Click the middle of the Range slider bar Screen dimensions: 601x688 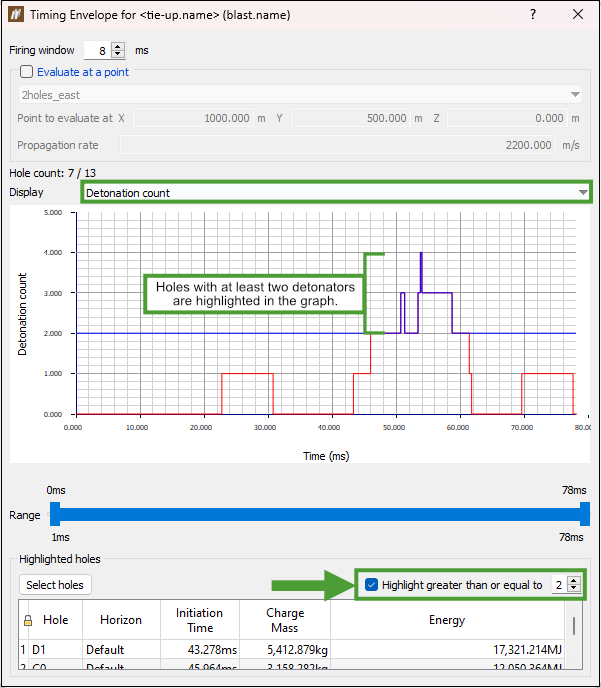coord(320,514)
